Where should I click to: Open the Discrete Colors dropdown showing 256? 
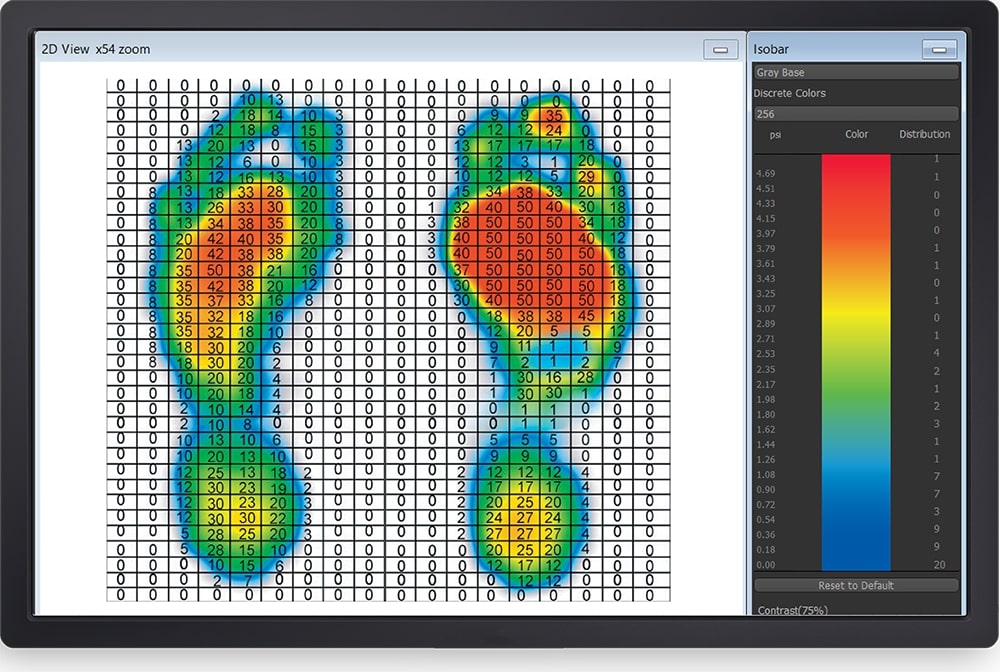tap(855, 112)
